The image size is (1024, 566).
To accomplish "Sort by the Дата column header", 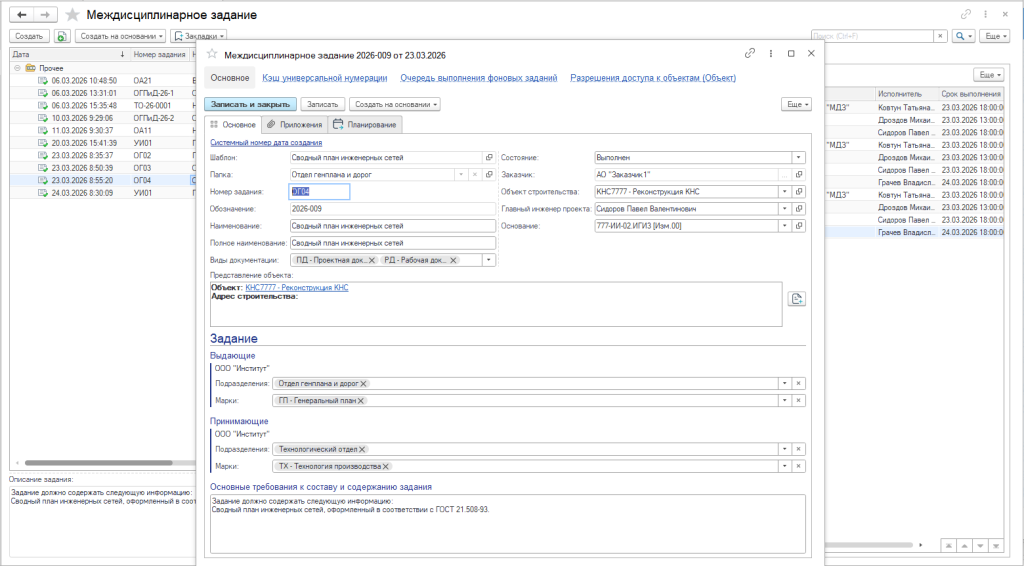I will coord(69,55).
